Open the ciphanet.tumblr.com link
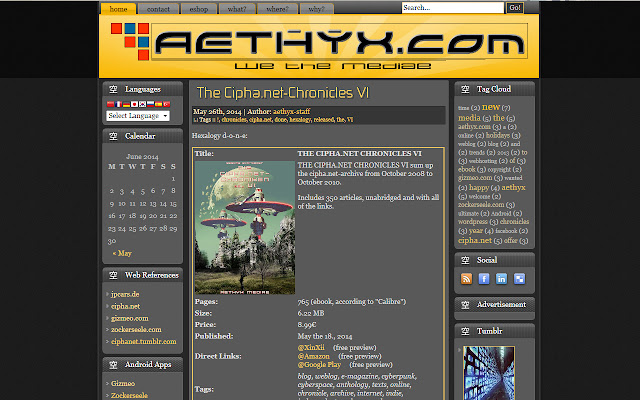 click(144, 341)
